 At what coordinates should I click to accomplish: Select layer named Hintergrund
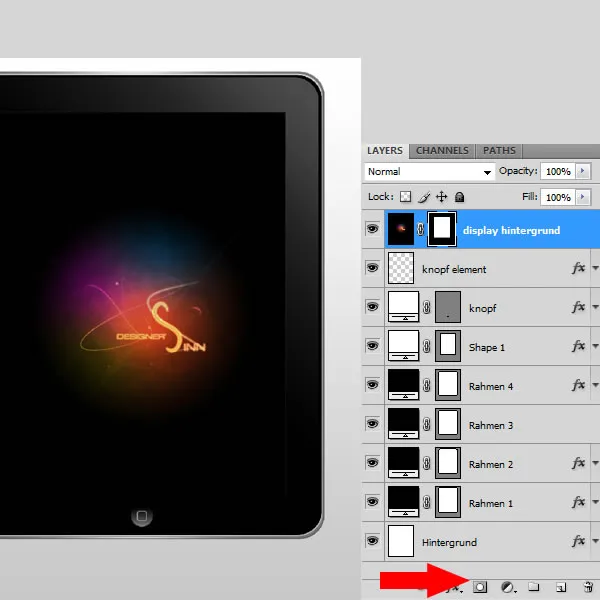click(x=449, y=543)
